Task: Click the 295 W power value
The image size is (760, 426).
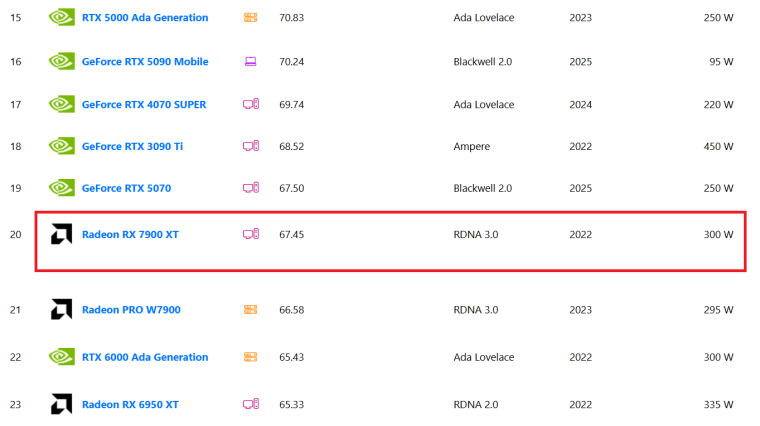Action: click(718, 310)
